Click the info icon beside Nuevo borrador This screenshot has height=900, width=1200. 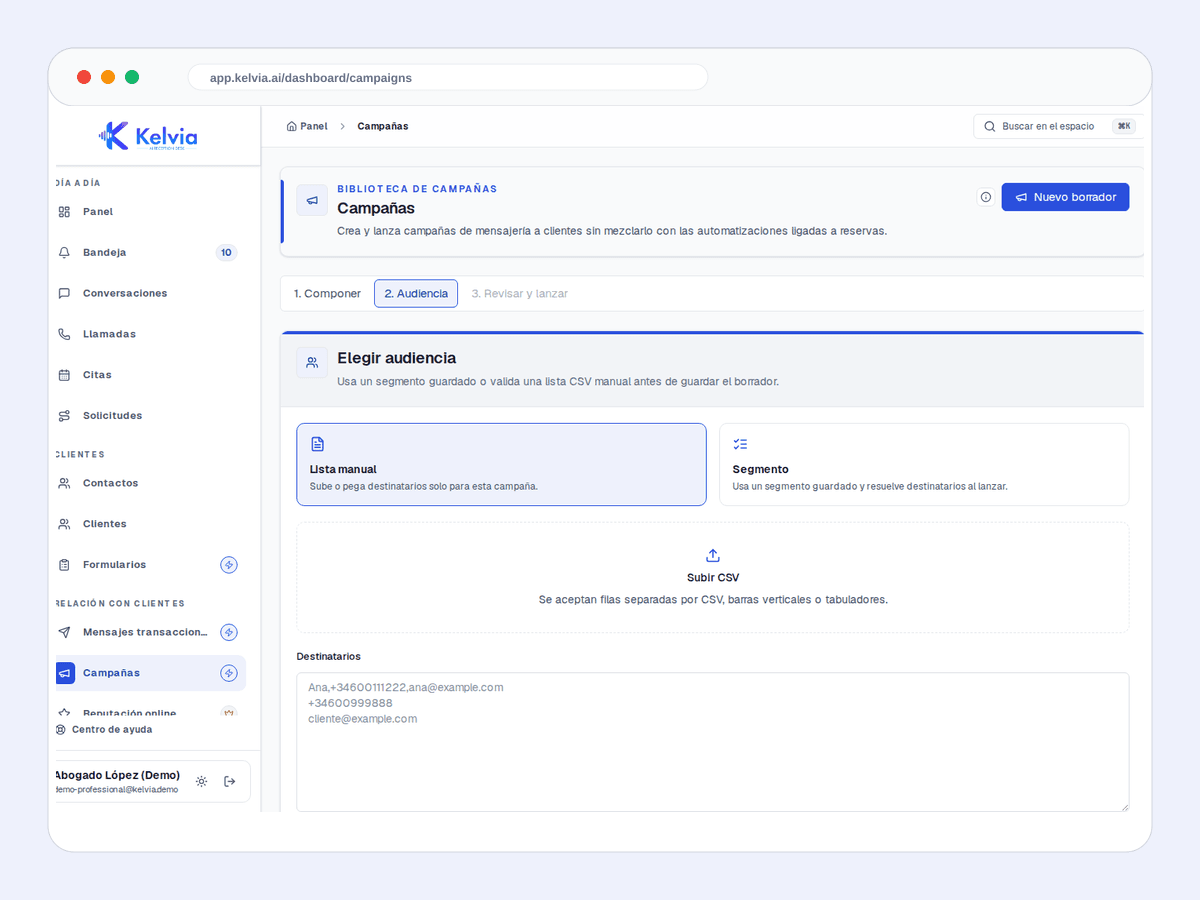[x=985, y=198]
